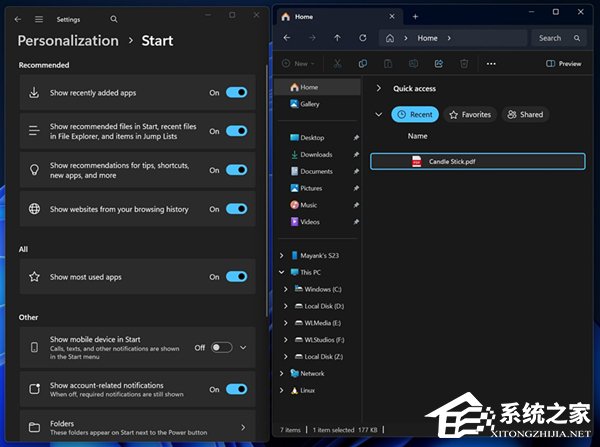Screen dimensions: 600x447
Task: Expand Mayank's S23 in navigation pane
Action: 282,255
